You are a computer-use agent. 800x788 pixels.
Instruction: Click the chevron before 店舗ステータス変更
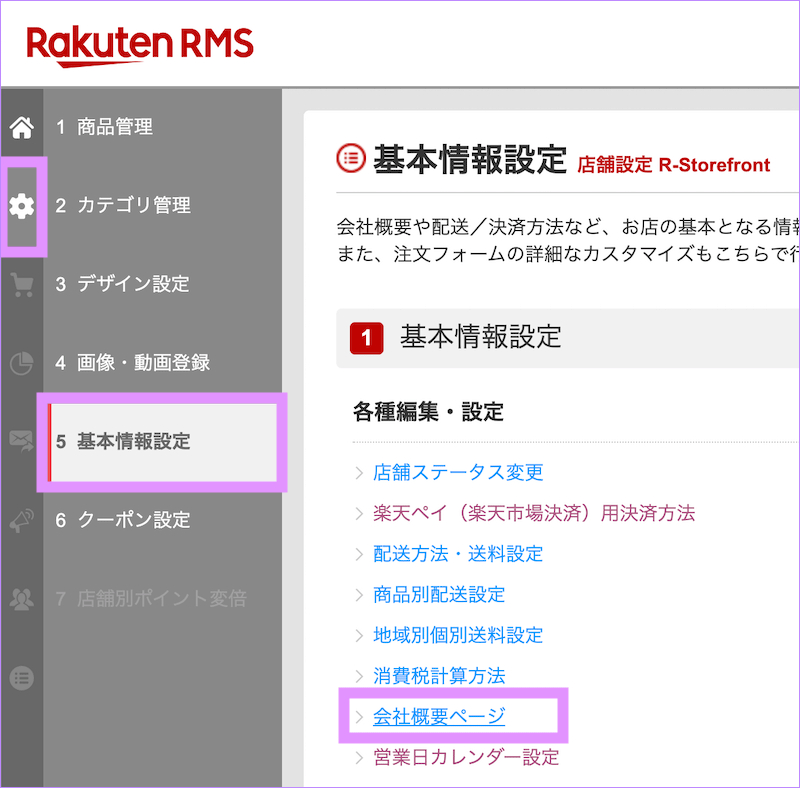(359, 473)
